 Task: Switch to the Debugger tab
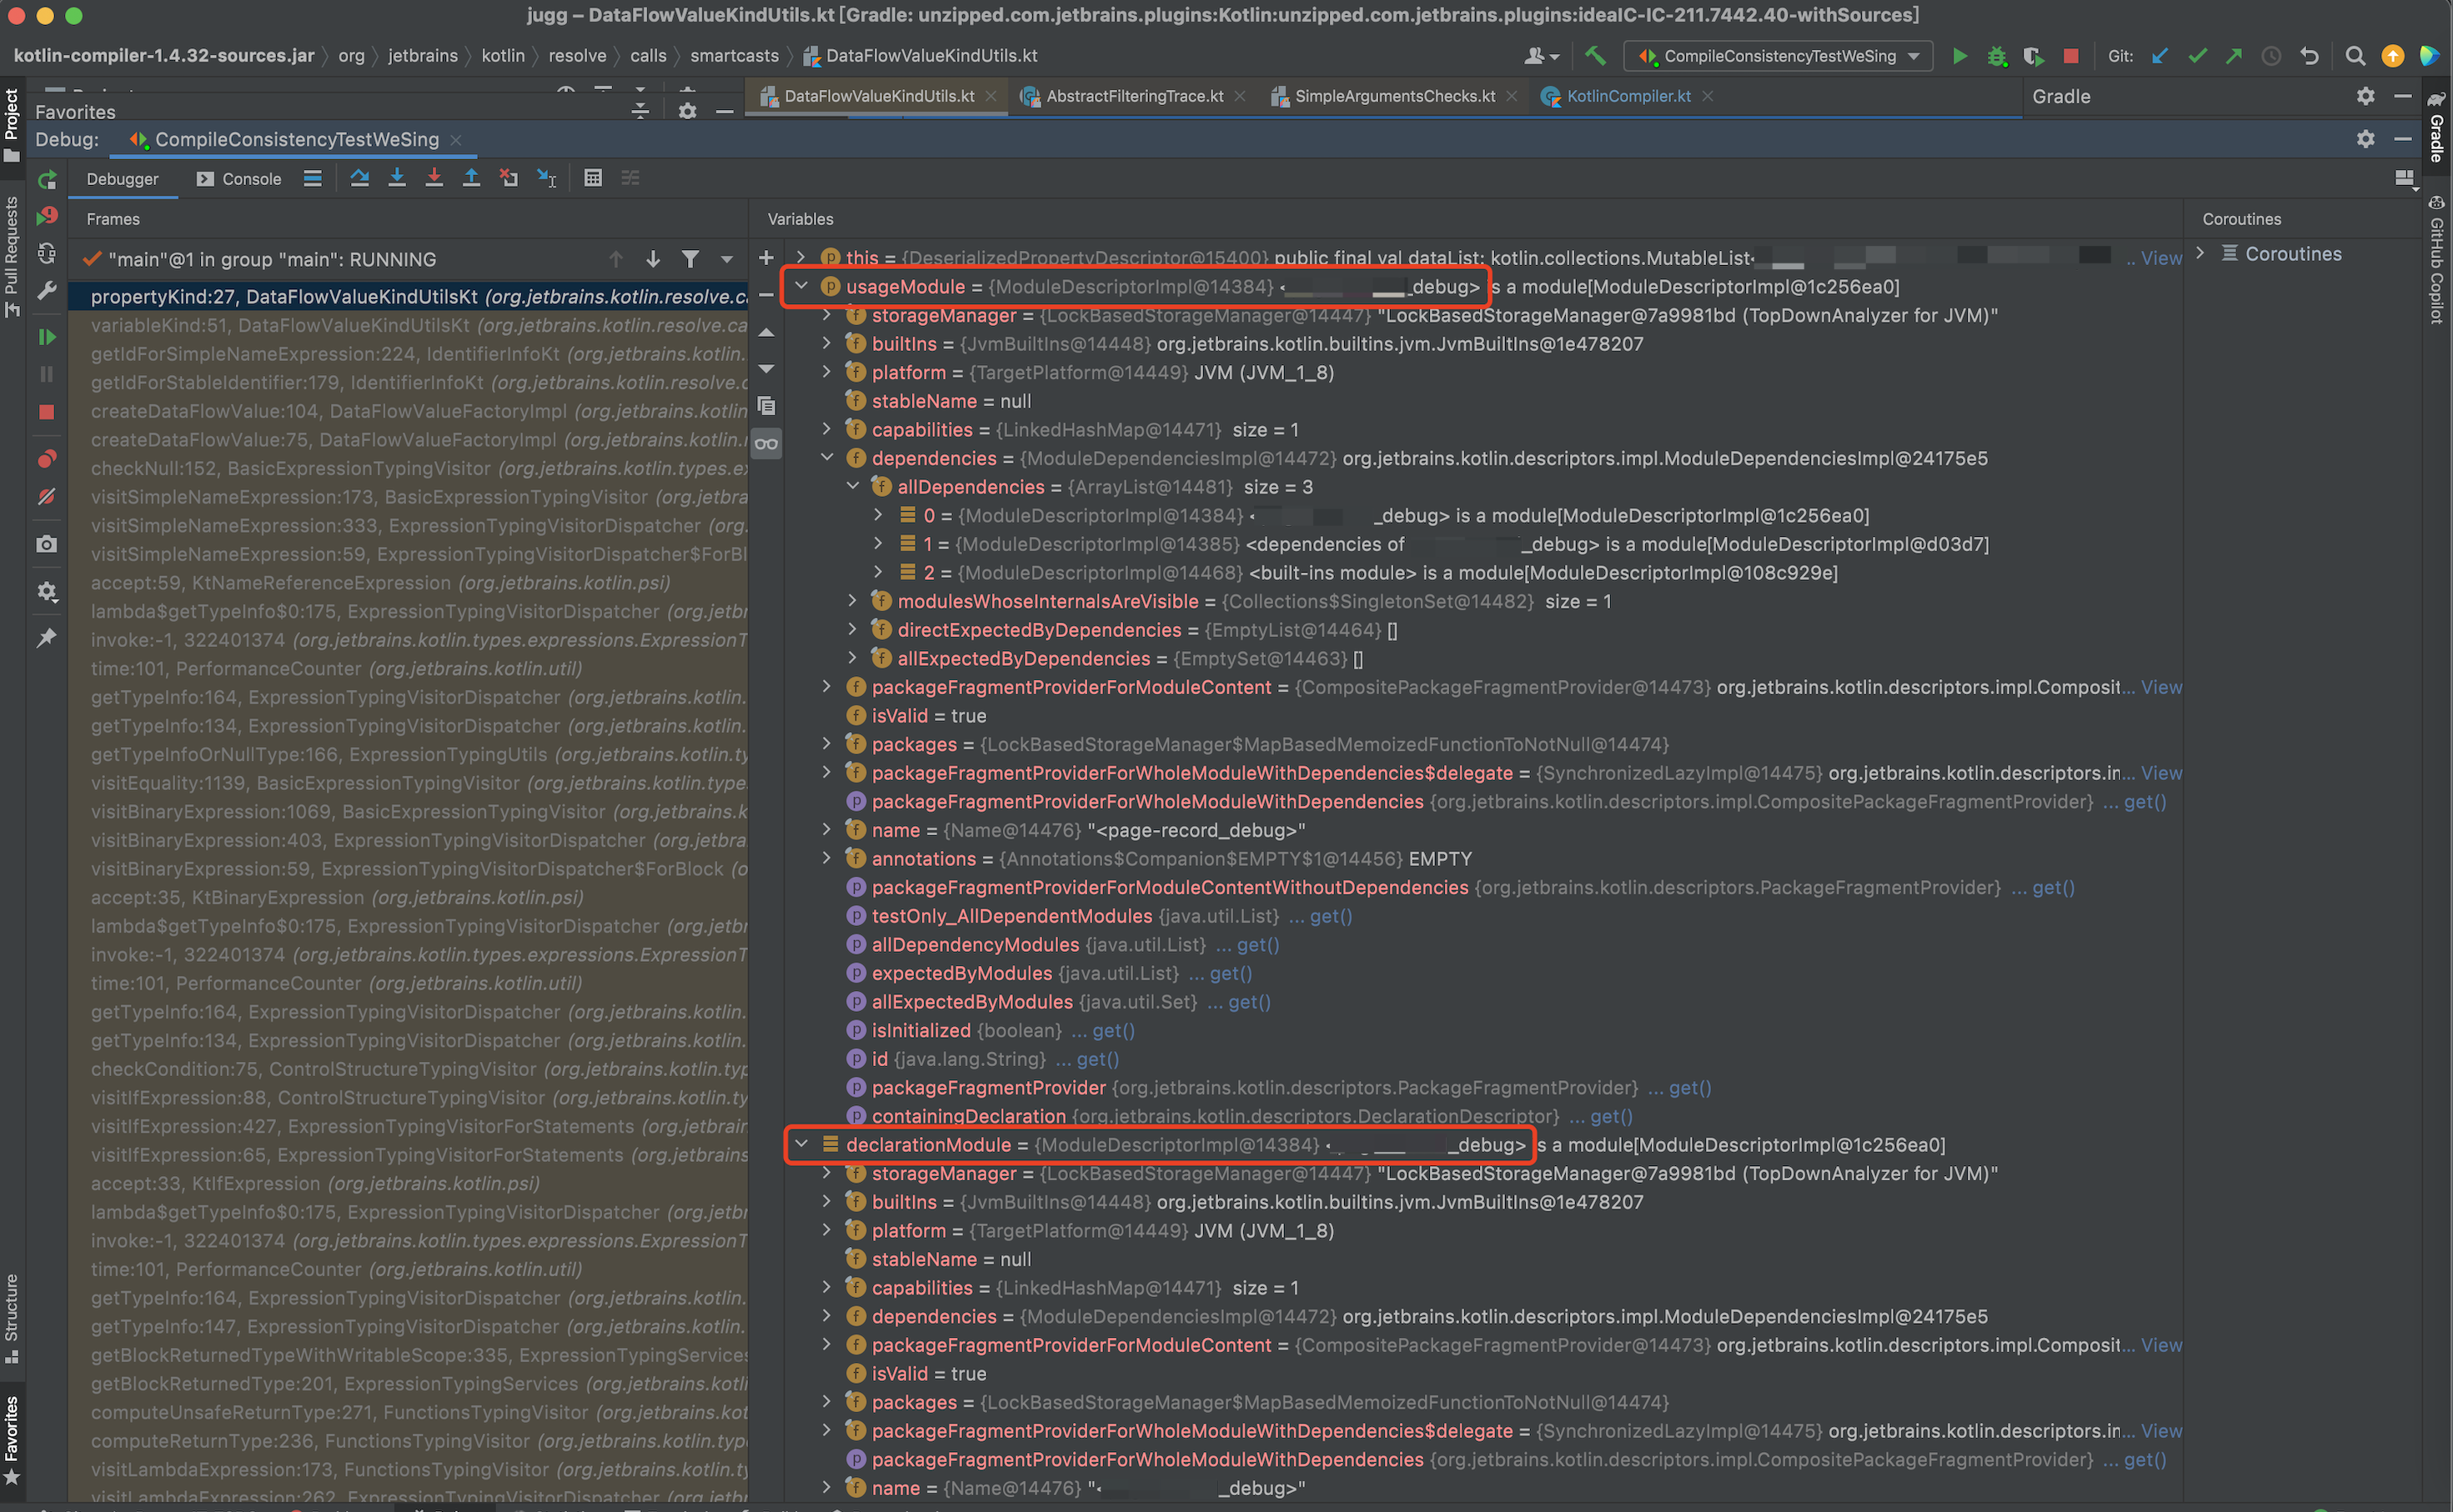pos(122,179)
